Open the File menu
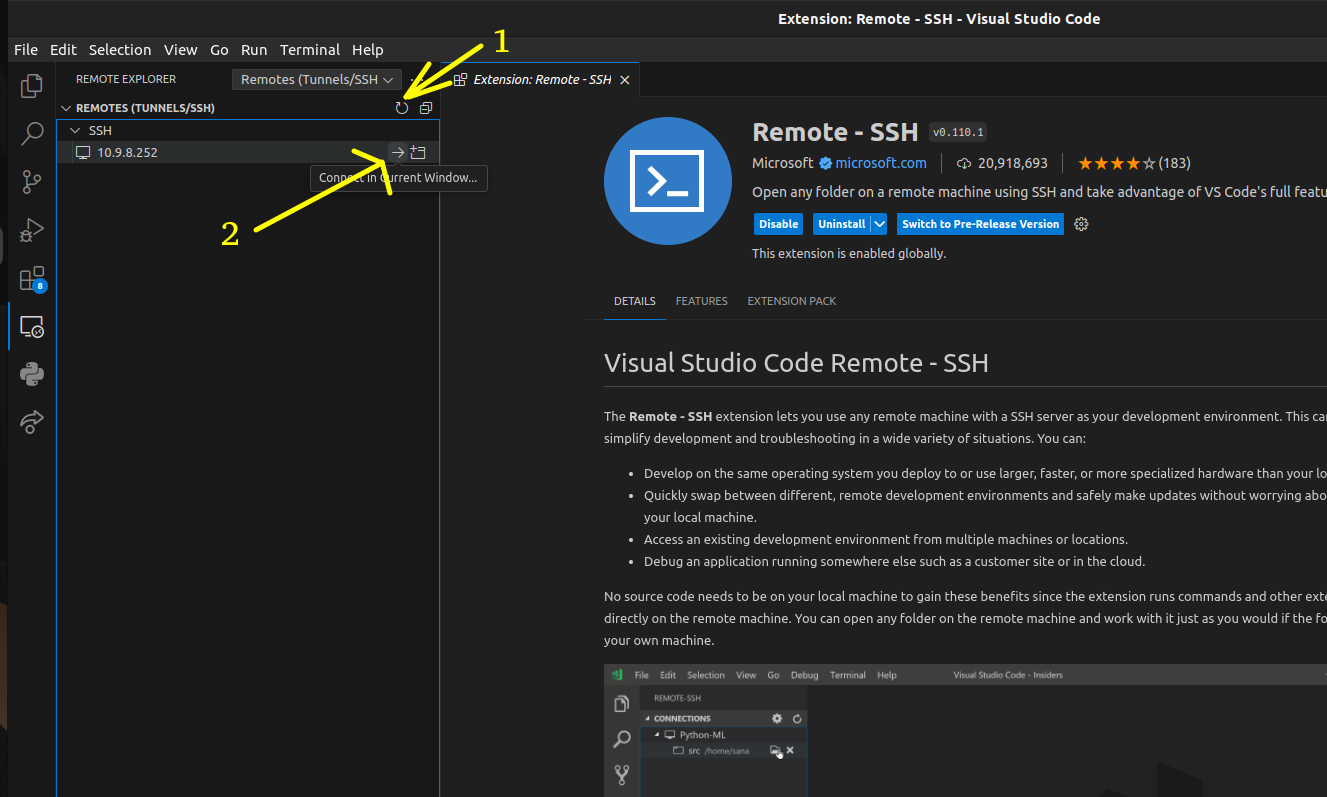This screenshot has width=1327, height=797. click(26, 49)
